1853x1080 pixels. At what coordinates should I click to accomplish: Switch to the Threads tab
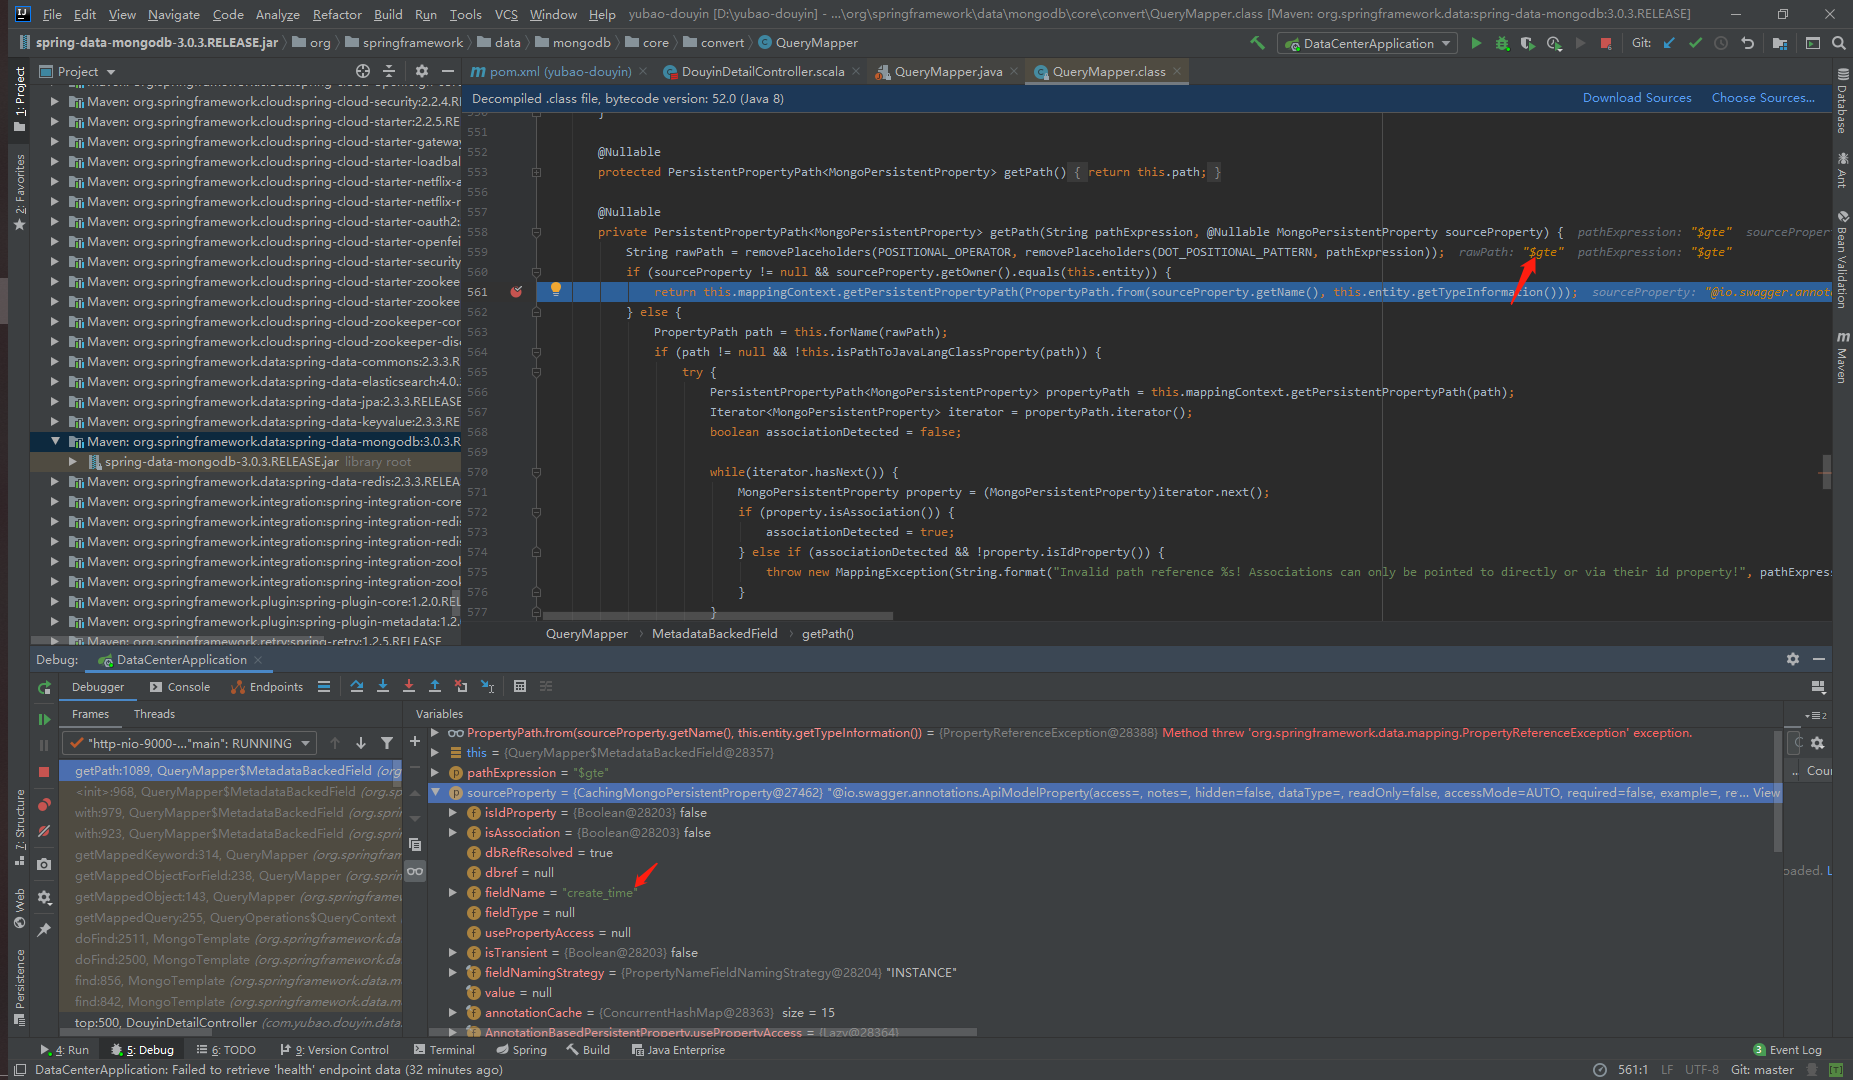tap(154, 714)
